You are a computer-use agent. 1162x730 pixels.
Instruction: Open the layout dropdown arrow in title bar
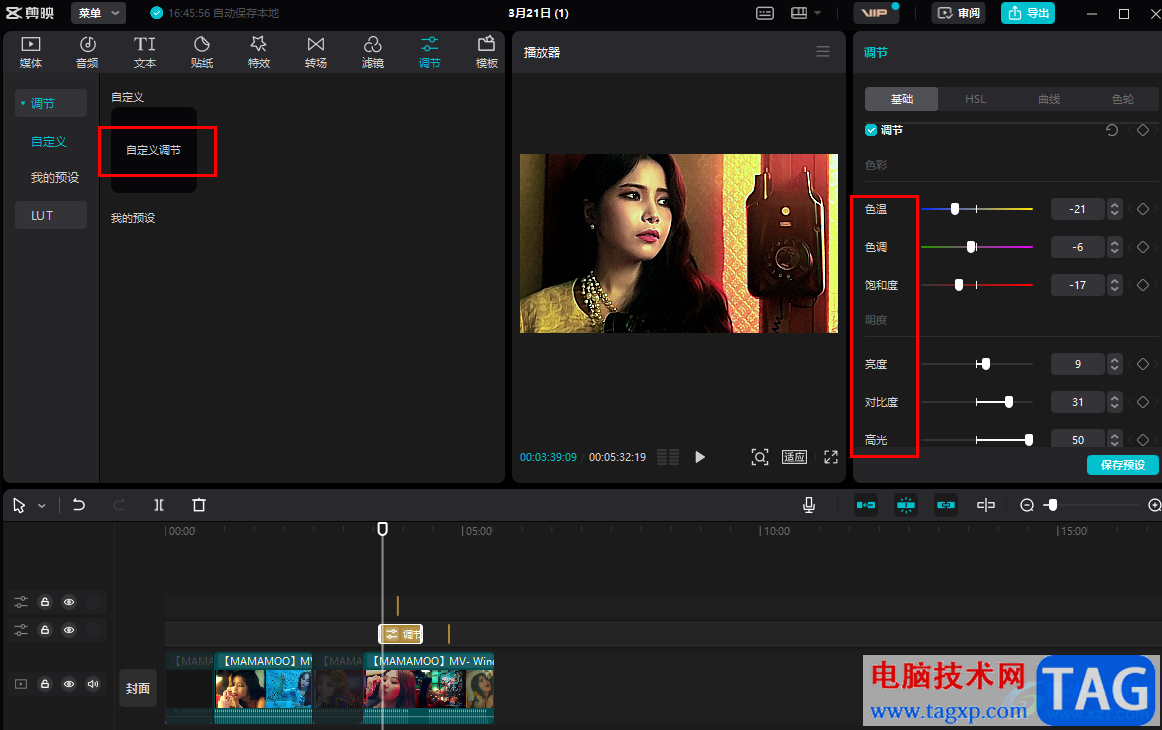(817, 13)
